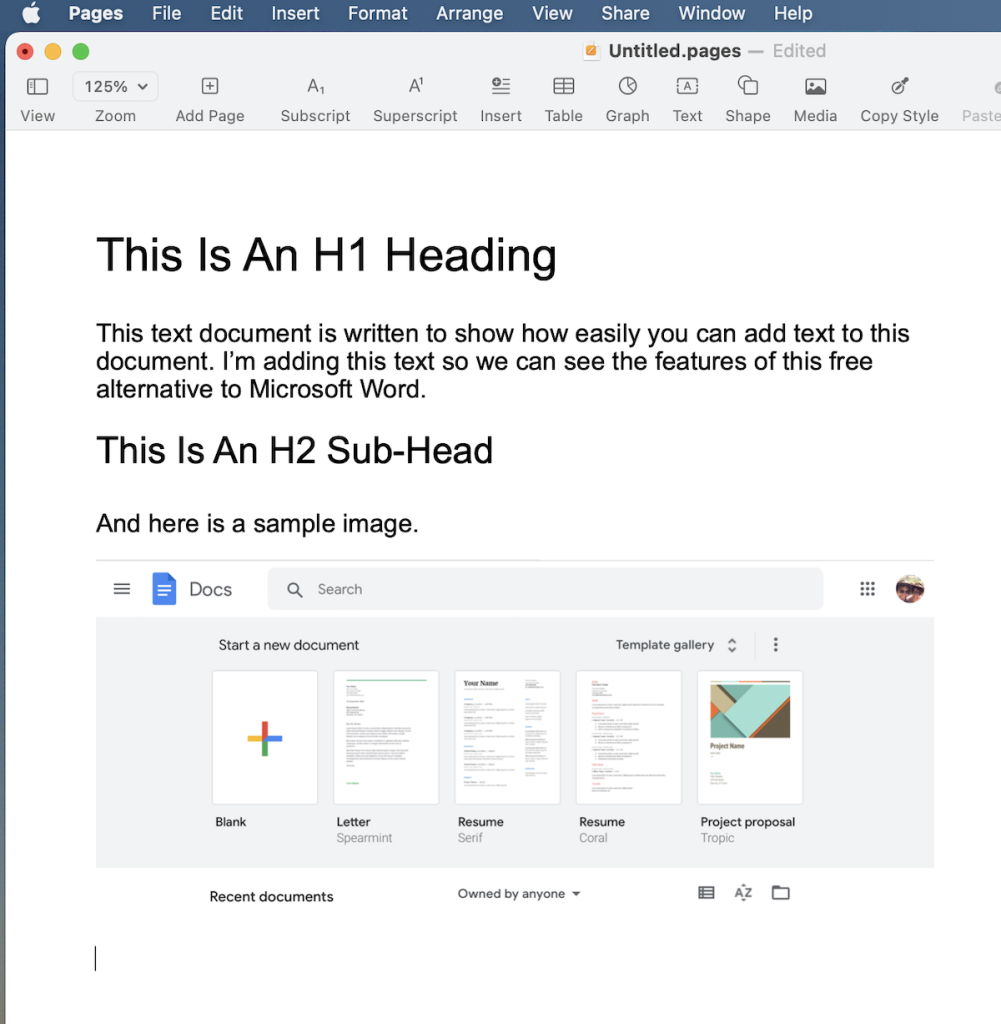
Task: Click the first body paragraph text
Action: point(503,361)
